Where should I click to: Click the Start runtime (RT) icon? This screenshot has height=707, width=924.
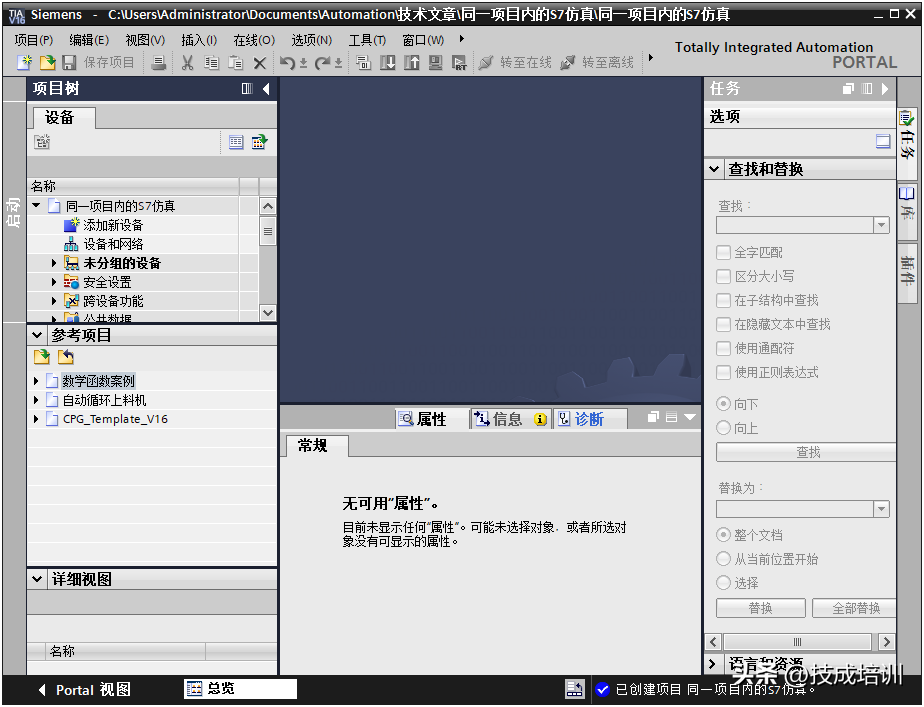tap(458, 62)
